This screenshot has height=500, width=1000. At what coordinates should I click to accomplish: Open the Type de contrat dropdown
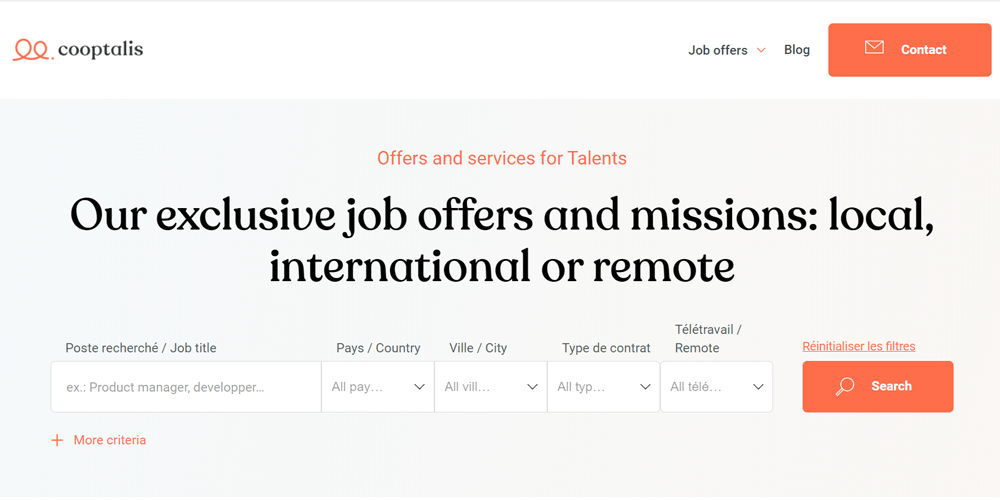click(604, 387)
